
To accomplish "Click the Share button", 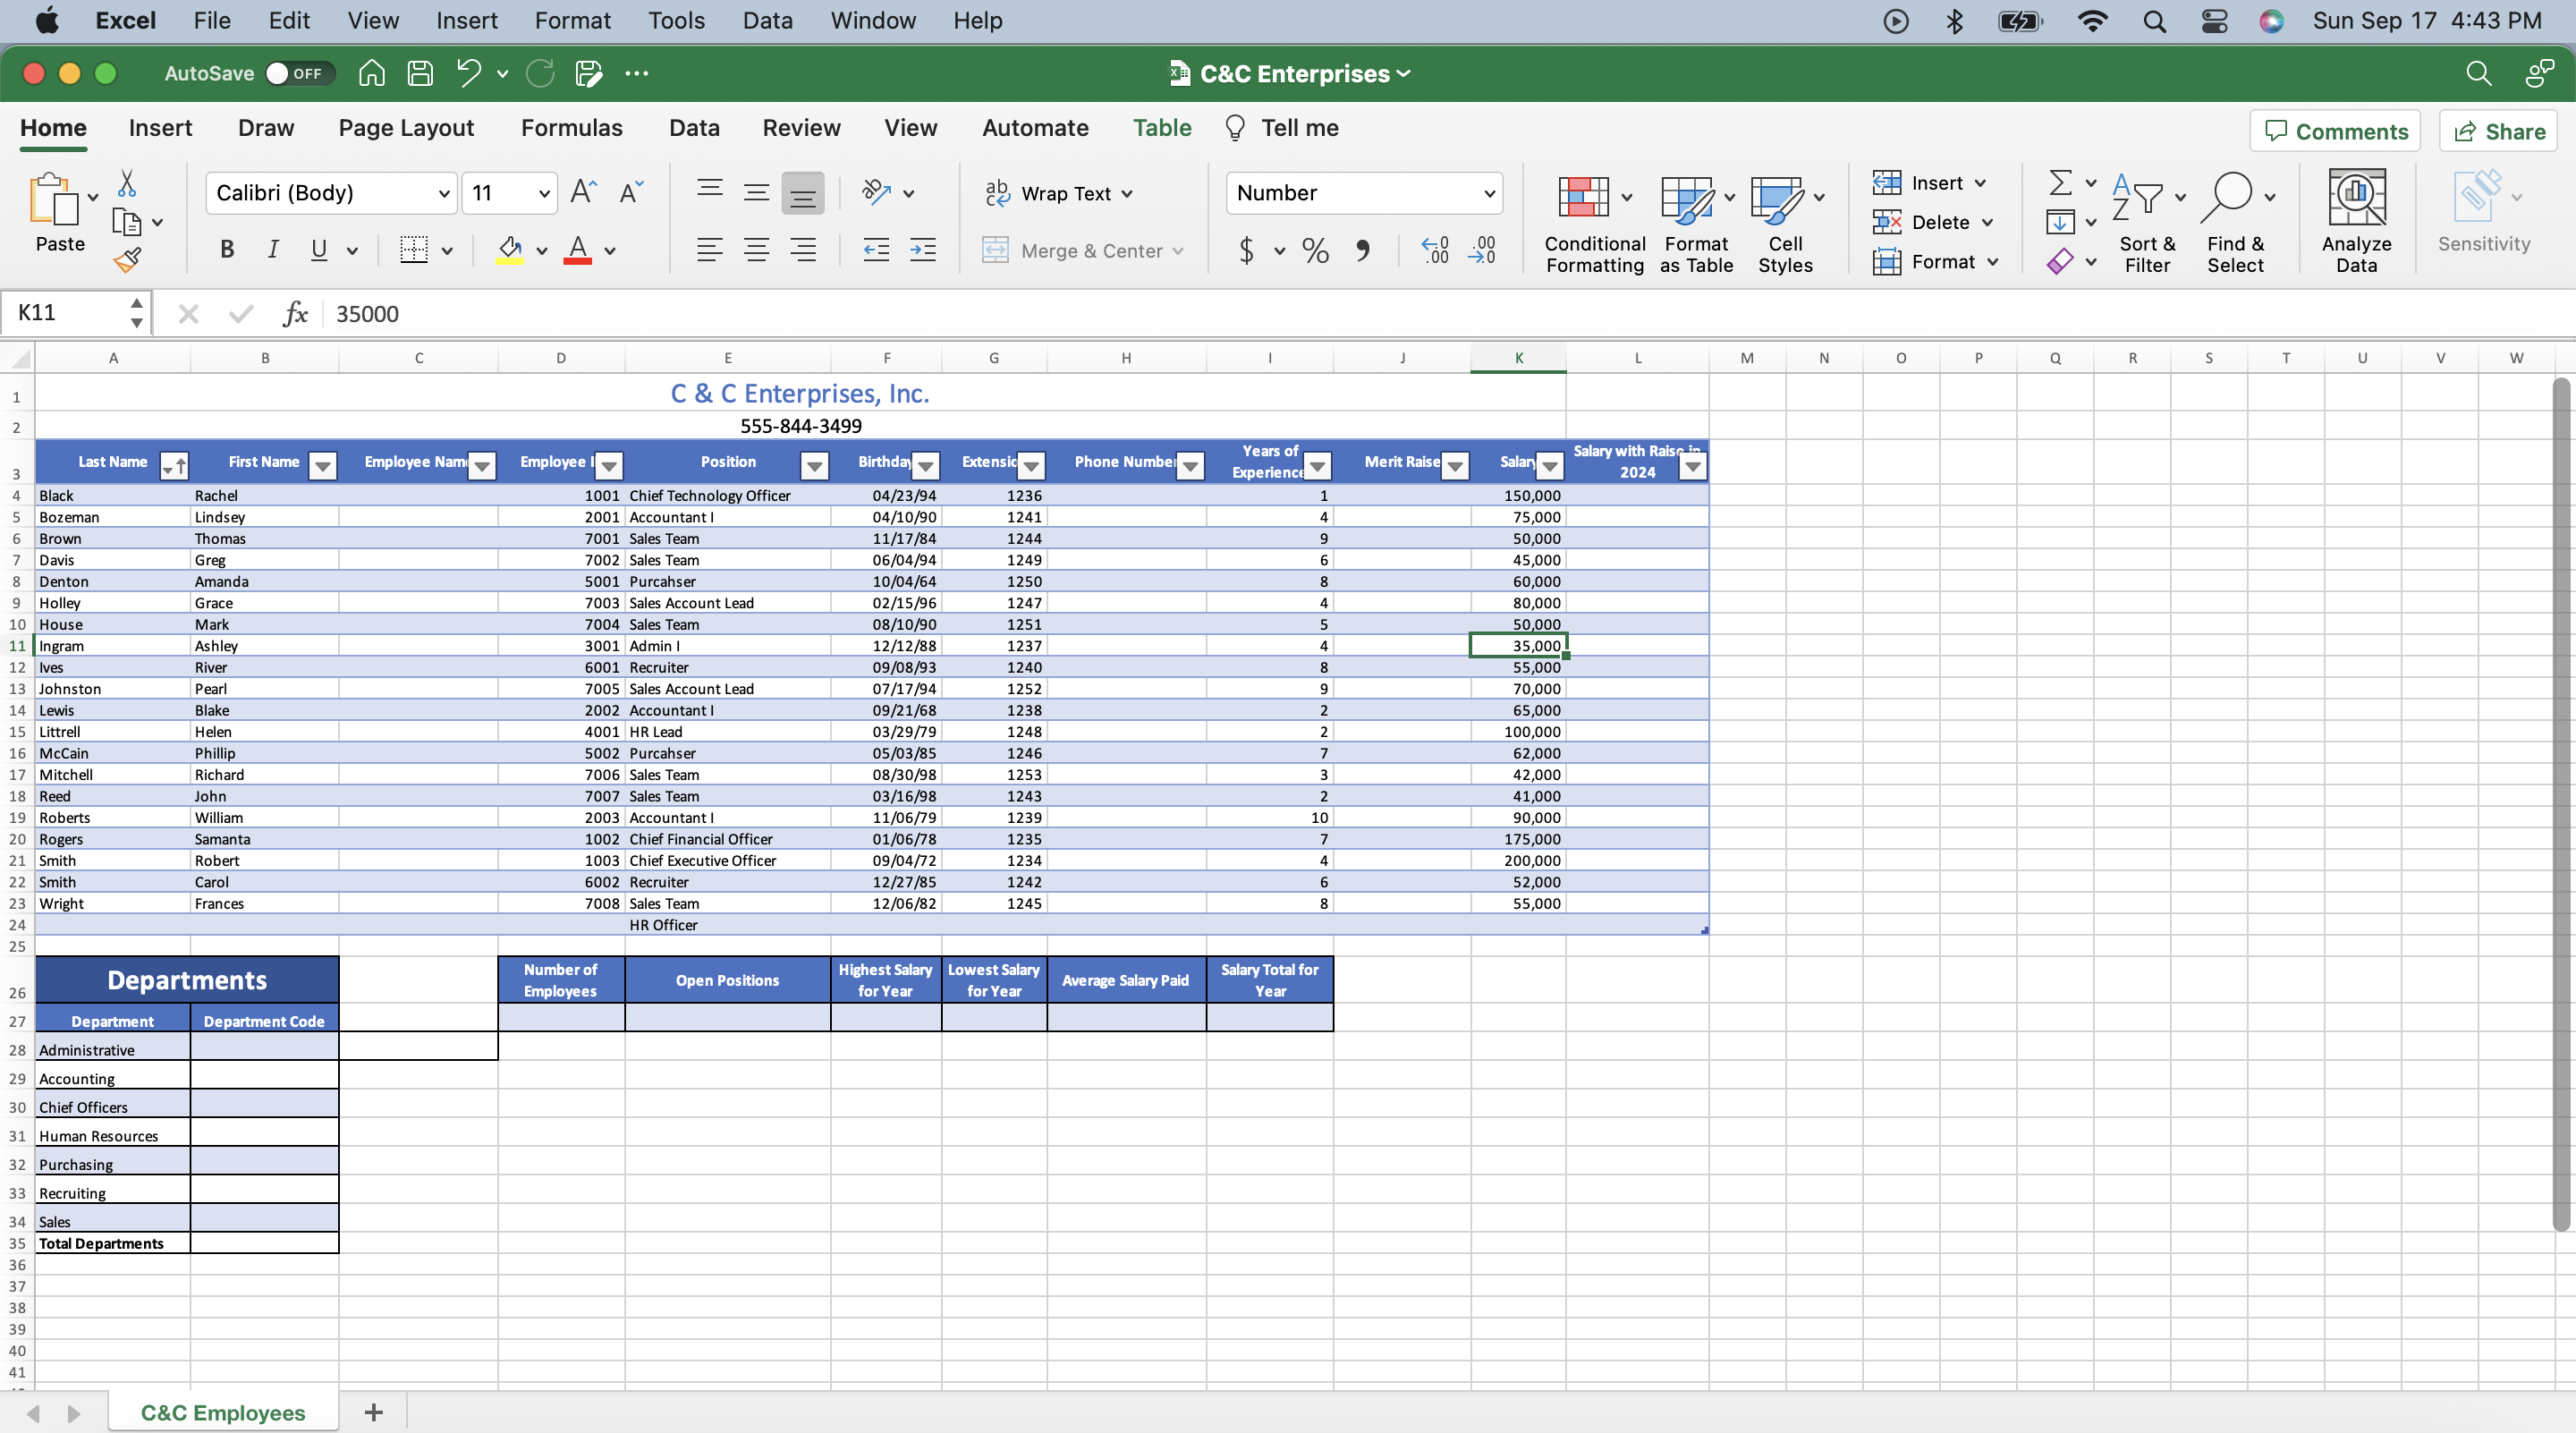I will [x=2498, y=131].
